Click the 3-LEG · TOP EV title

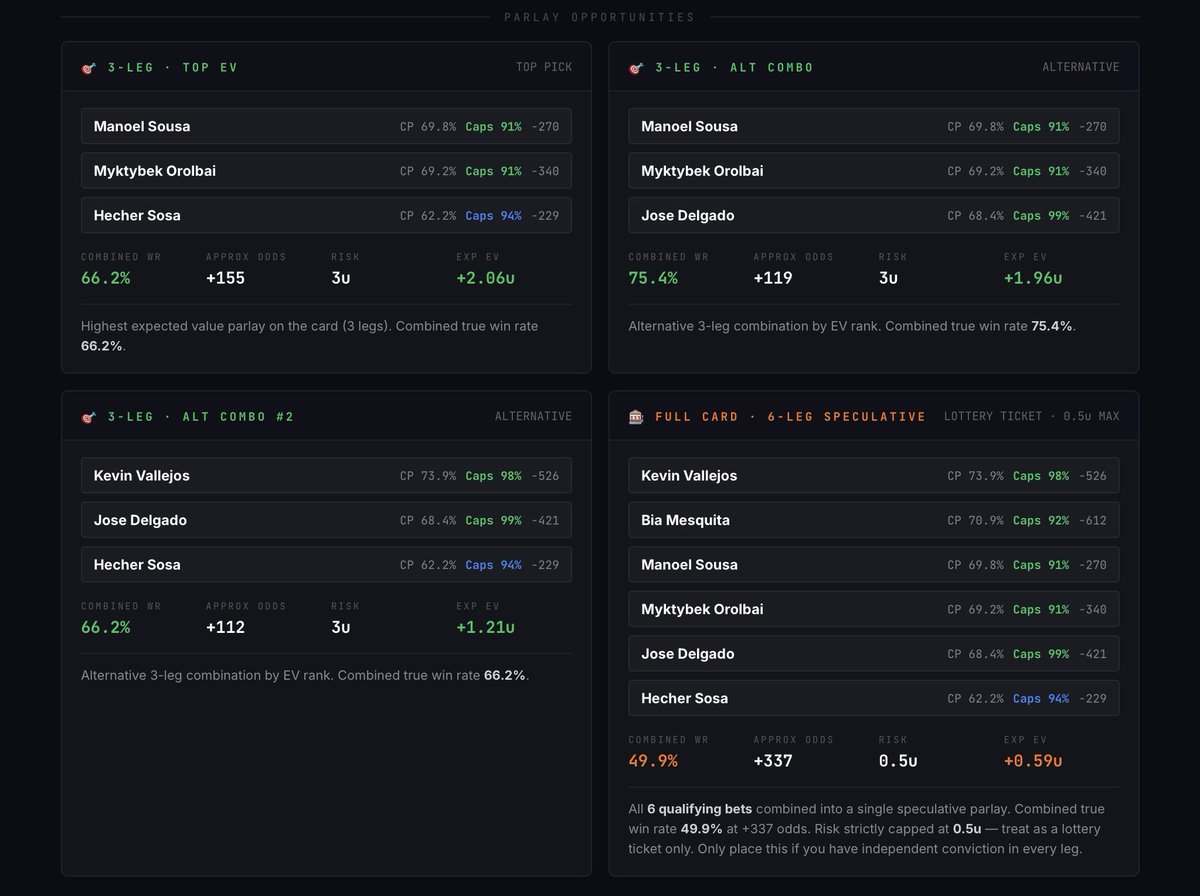tap(173, 68)
